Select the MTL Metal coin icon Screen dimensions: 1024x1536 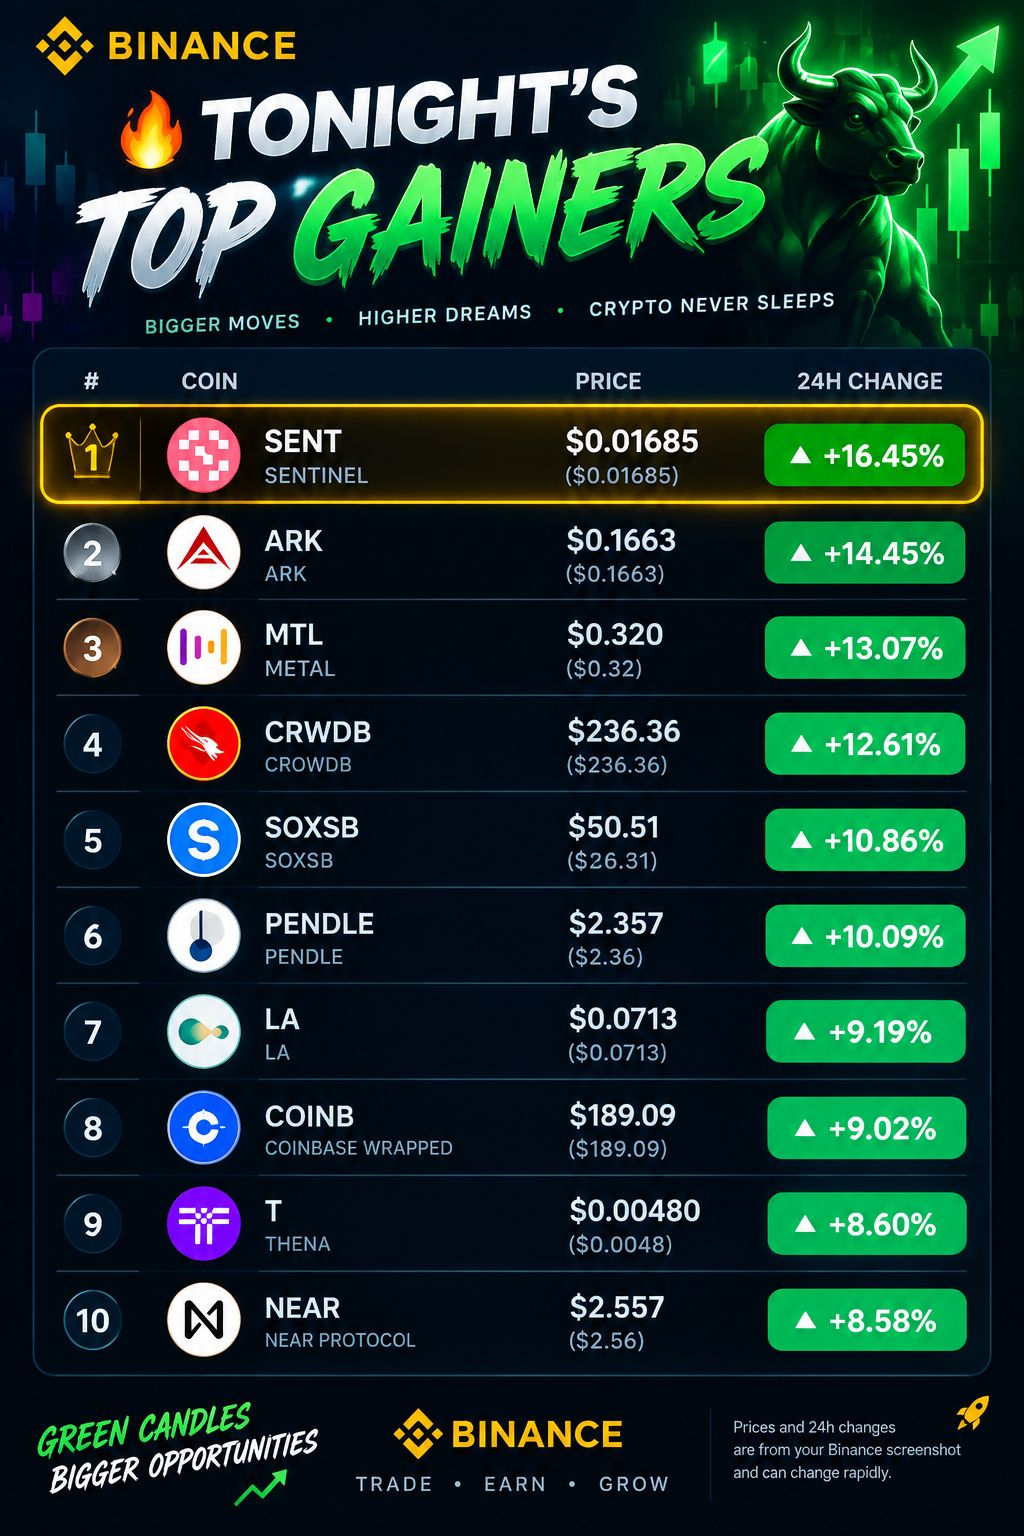point(203,648)
